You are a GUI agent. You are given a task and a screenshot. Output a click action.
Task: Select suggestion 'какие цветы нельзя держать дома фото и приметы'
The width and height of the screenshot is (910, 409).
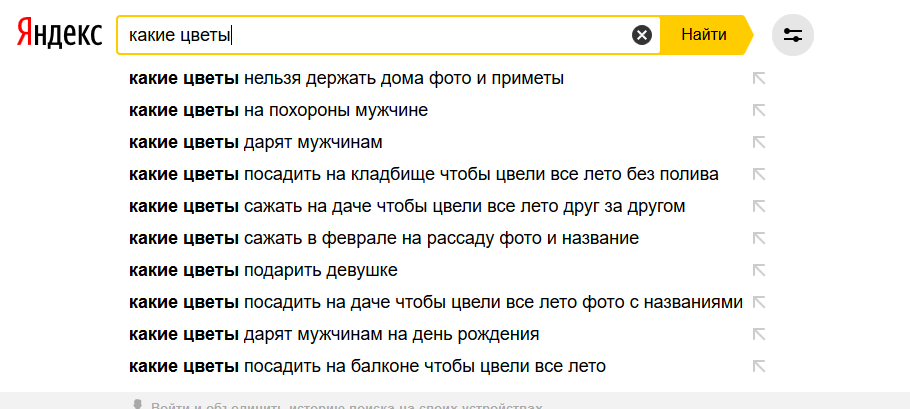346,78
